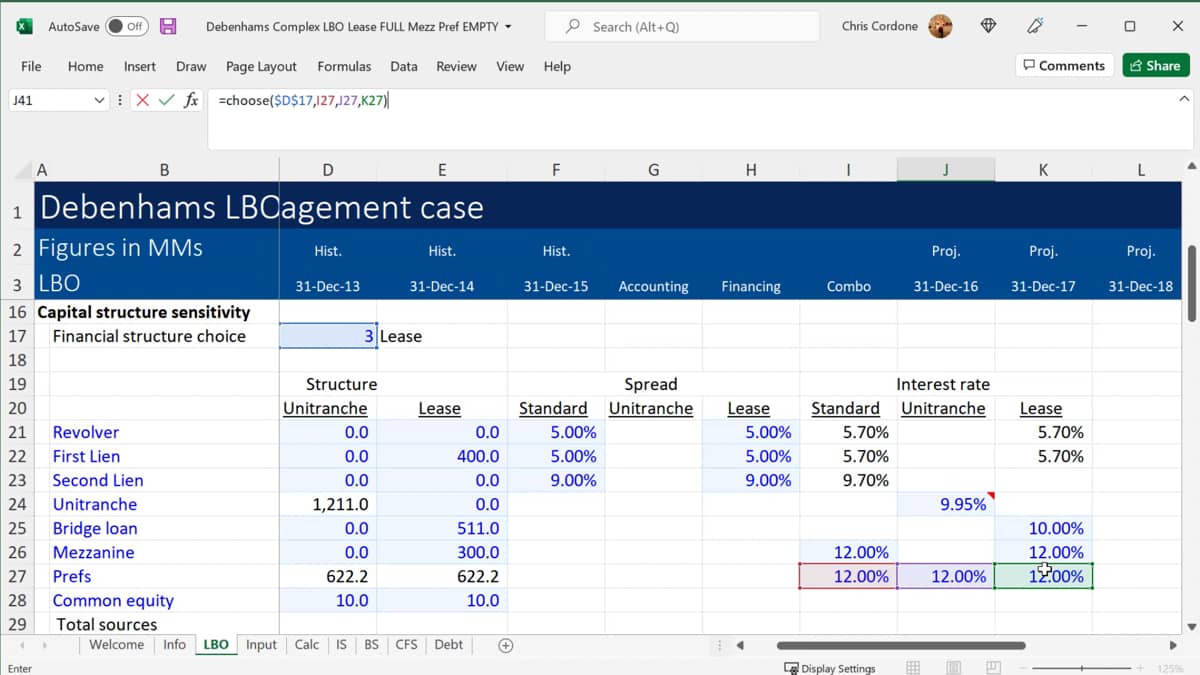The height and width of the screenshot is (675, 1200).
Task: Click the Comments button
Action: click(1064, 66)
